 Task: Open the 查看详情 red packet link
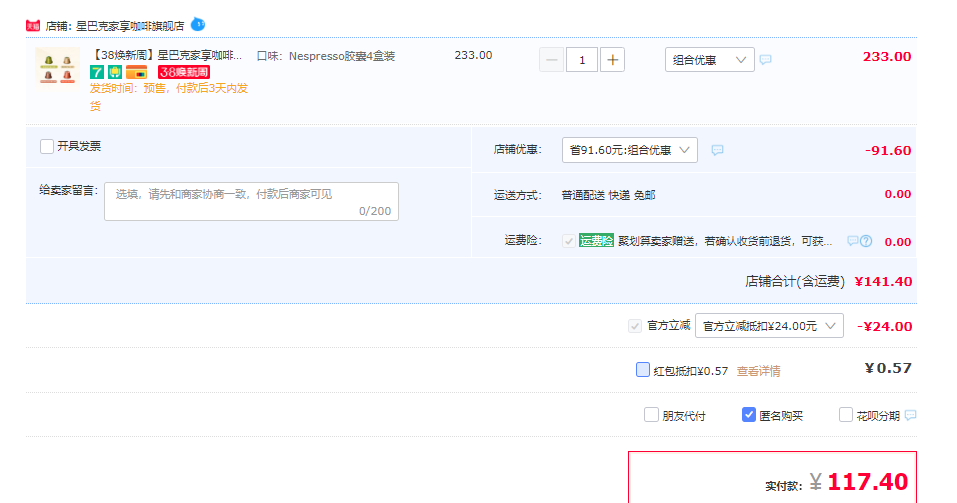coord(759,371)
